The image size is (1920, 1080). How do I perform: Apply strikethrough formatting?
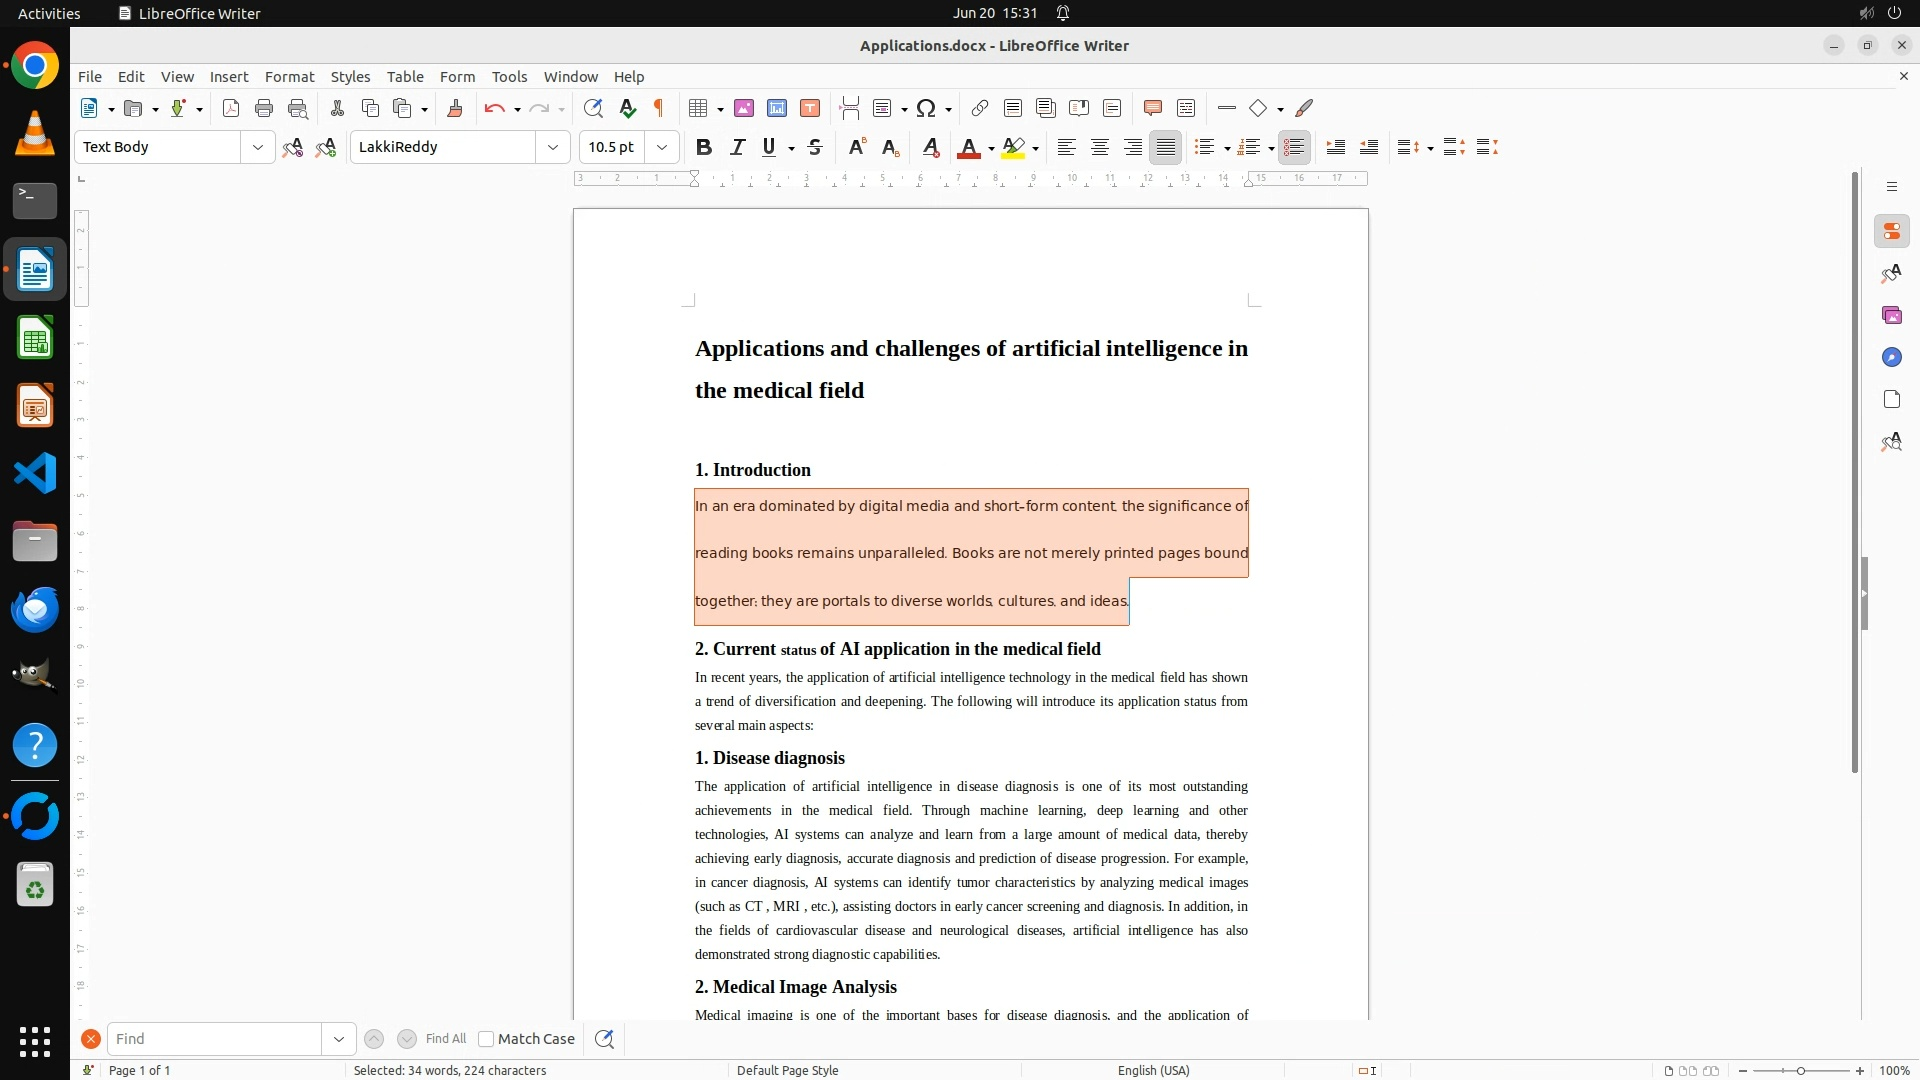click(x=815, y=147)
